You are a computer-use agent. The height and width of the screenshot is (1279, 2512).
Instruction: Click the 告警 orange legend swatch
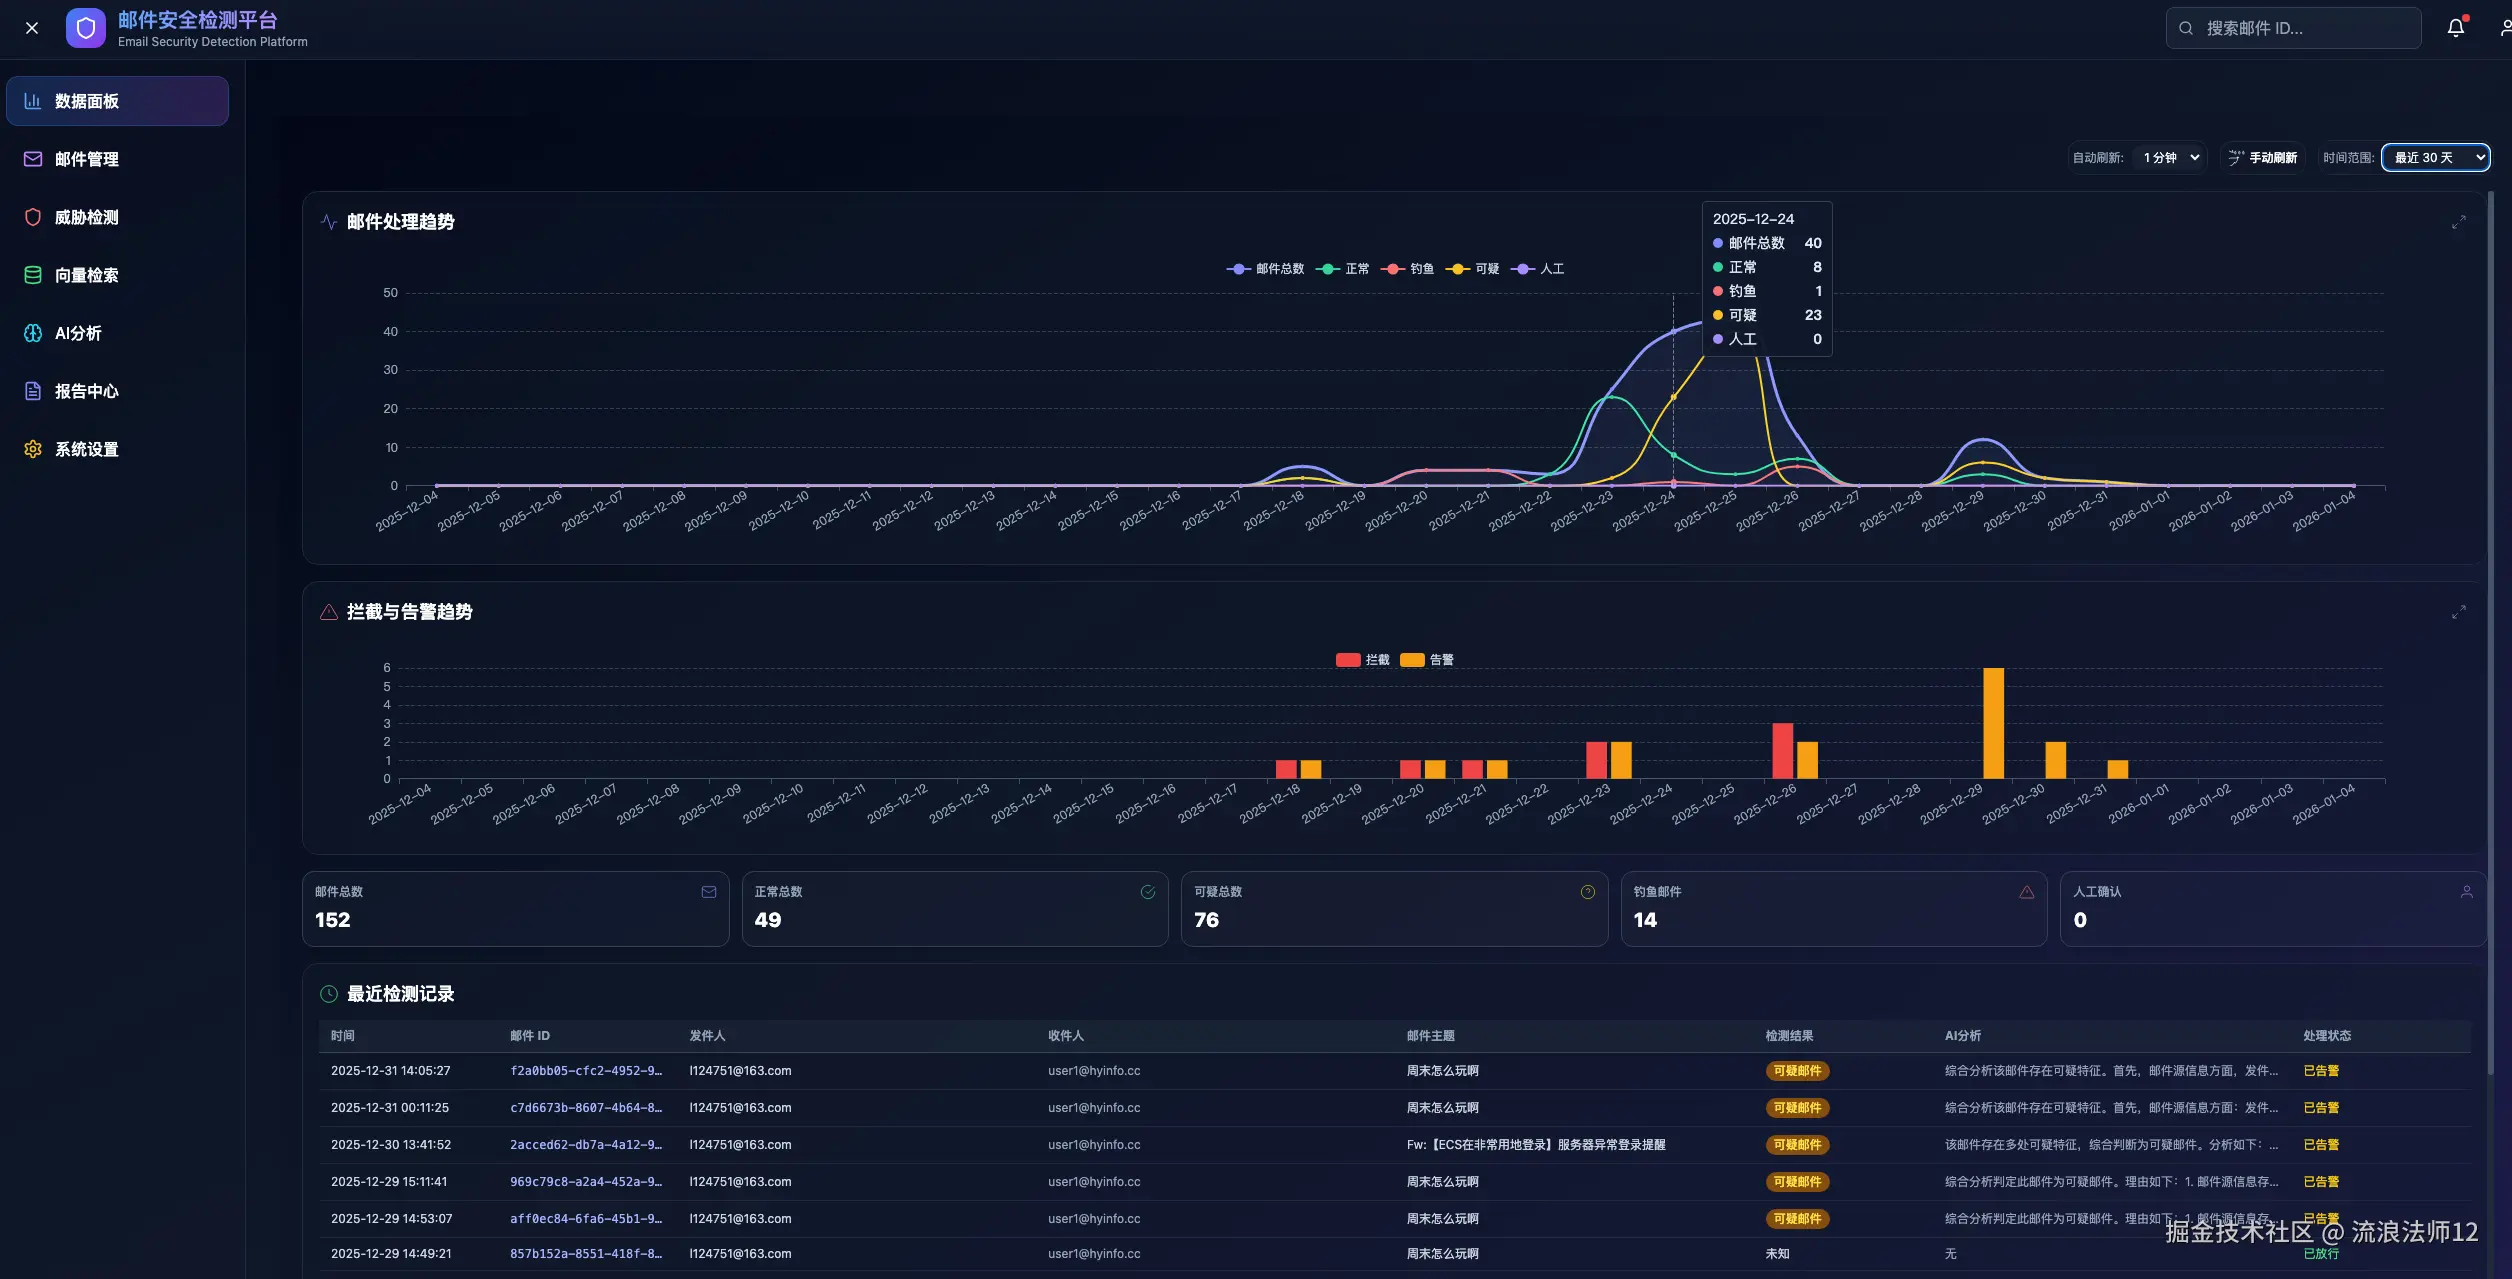[x=1412, y=660]
